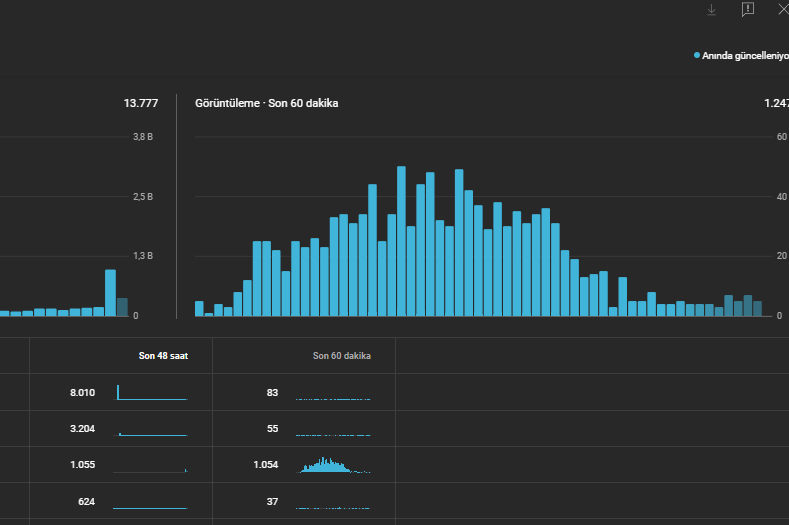Click the tallest bar in 48-hour chart
Image resolution: width=789 pixels, height=525 pixels.
(110, 293)
